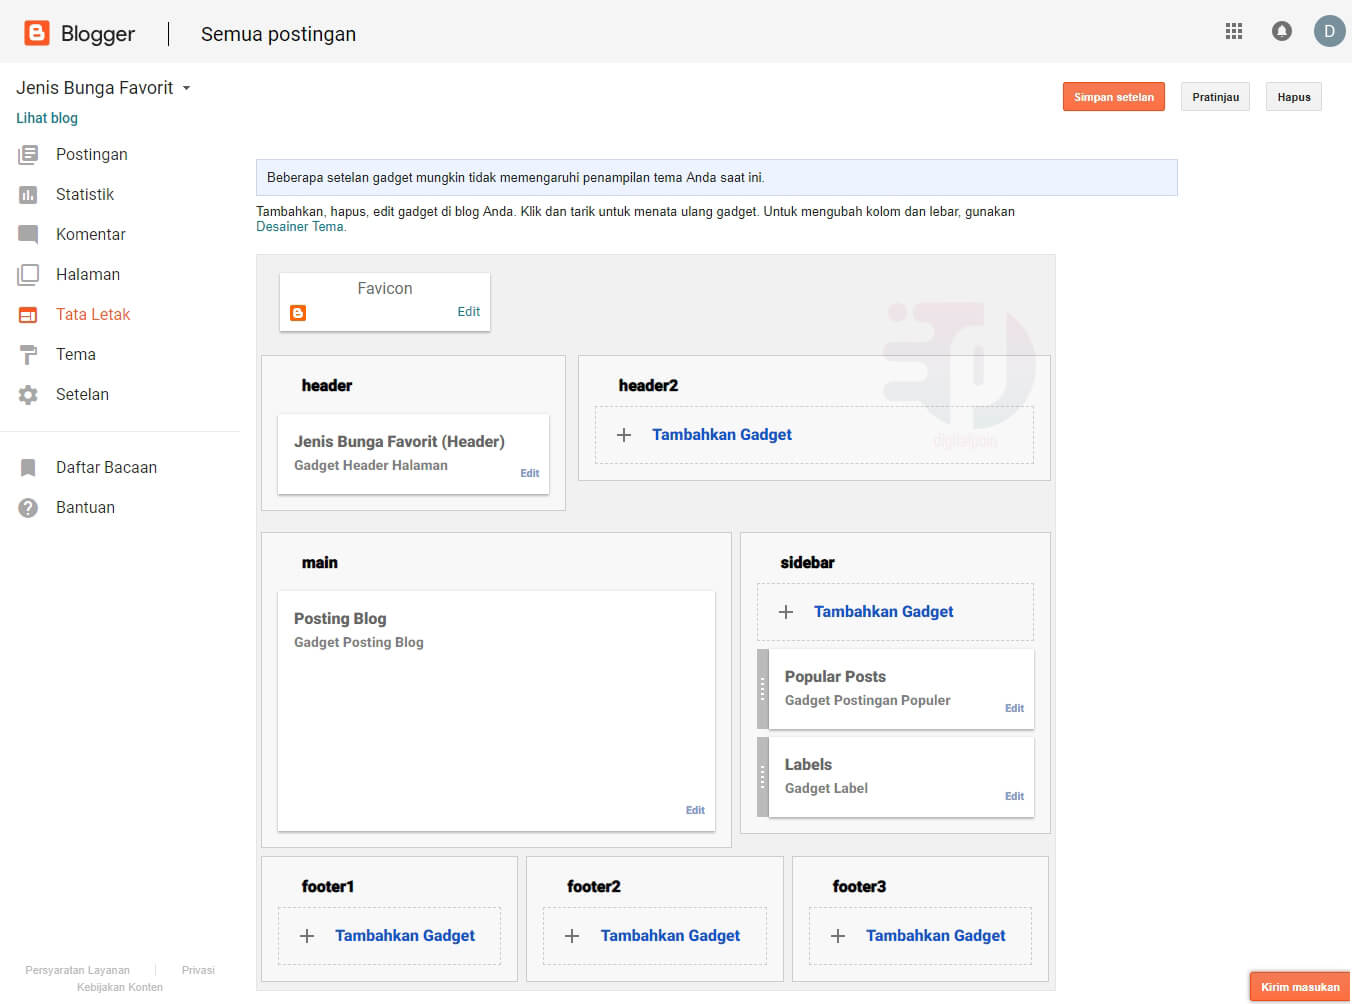
Task: Edit the Favicon gadget
Action: tap(468, 312)
